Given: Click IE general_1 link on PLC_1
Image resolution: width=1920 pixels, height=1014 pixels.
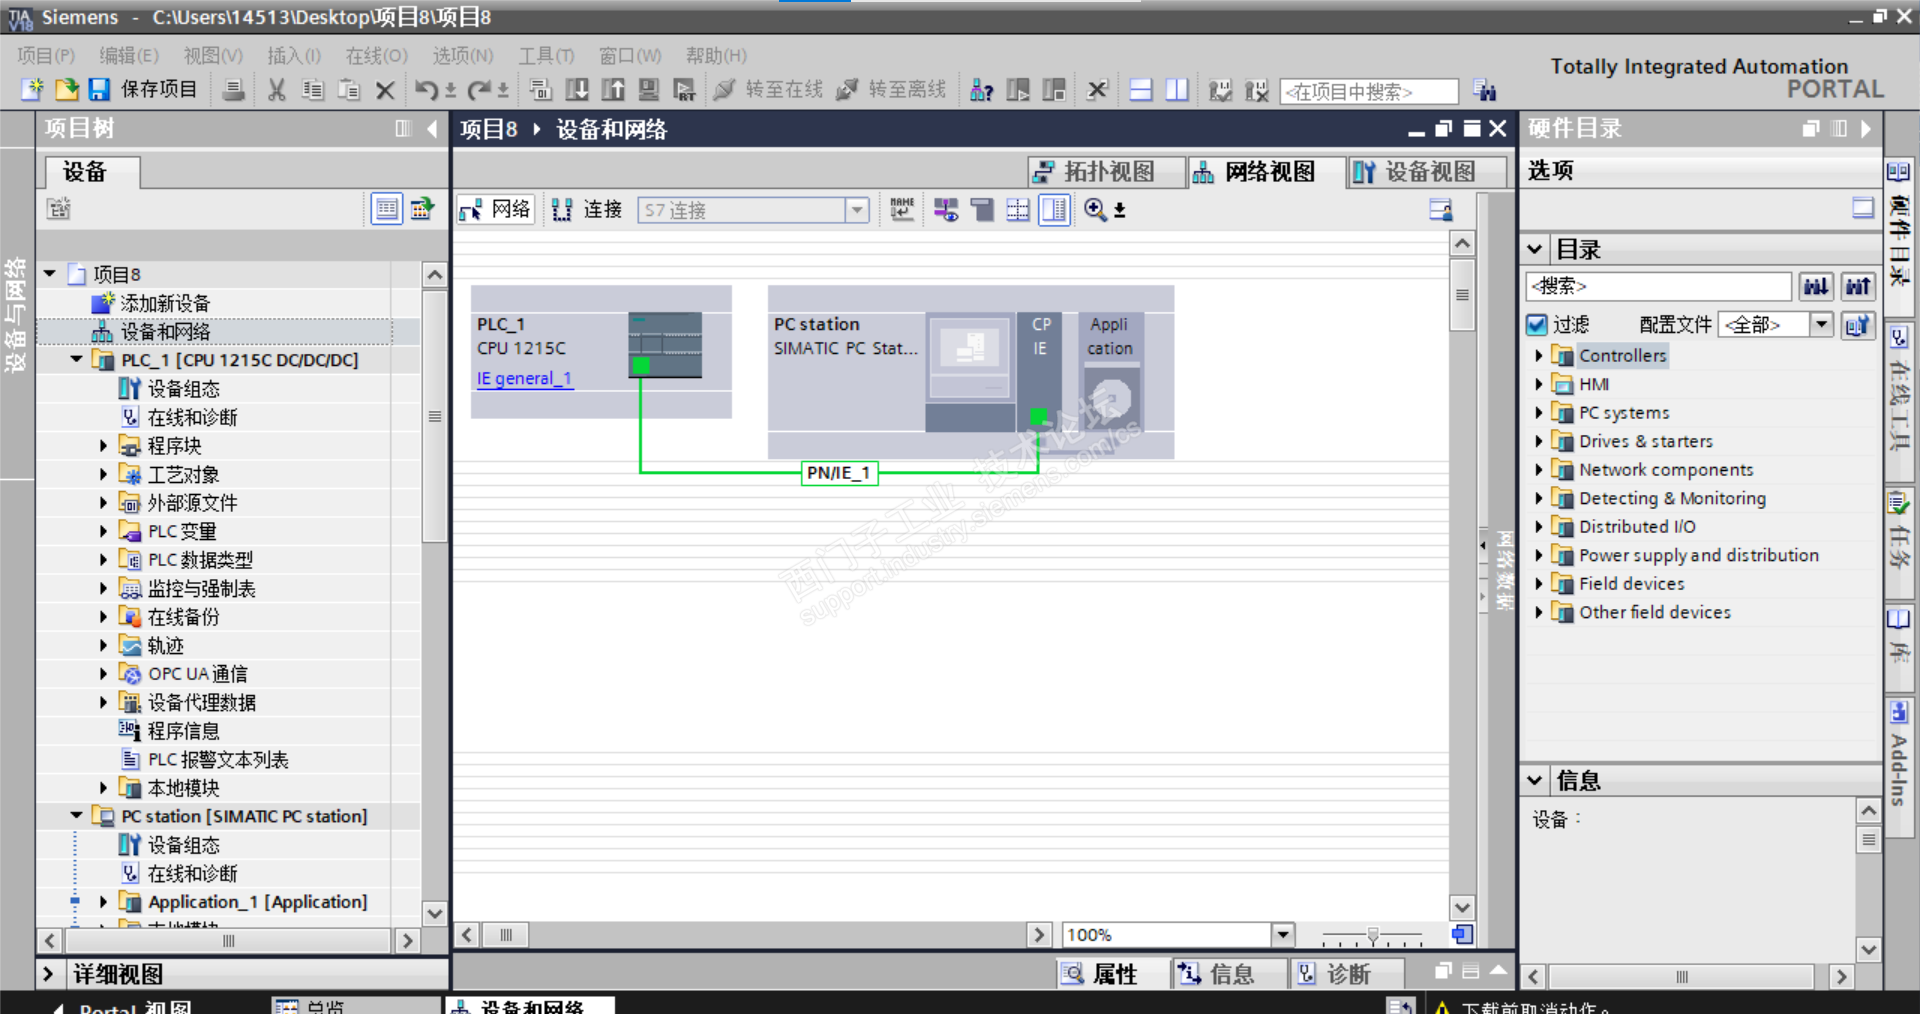Looking at the screenshot, I should coord(525,378).
